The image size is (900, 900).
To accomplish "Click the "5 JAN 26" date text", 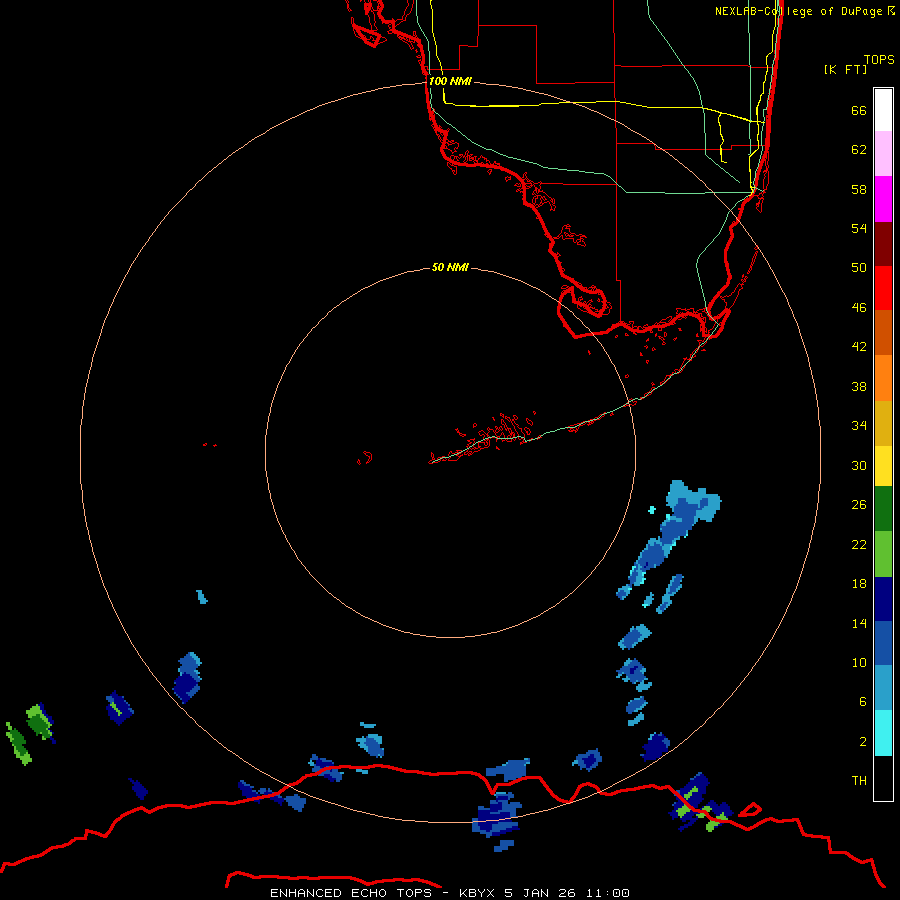I will coord(540,893).
